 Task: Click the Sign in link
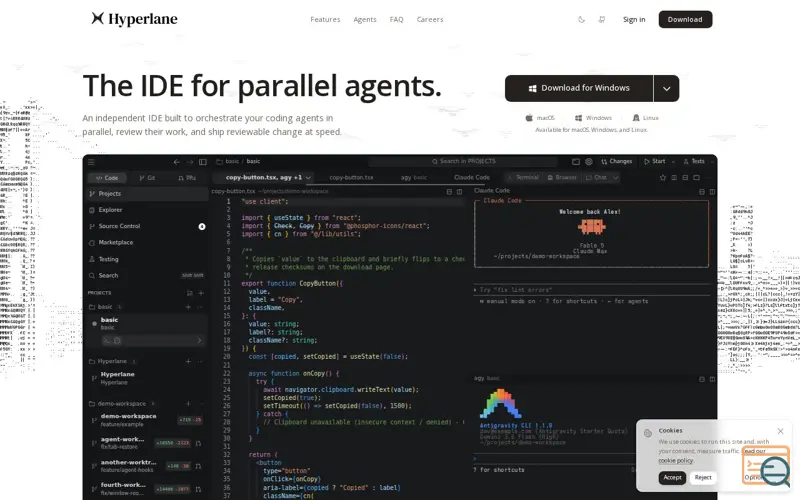634,19
